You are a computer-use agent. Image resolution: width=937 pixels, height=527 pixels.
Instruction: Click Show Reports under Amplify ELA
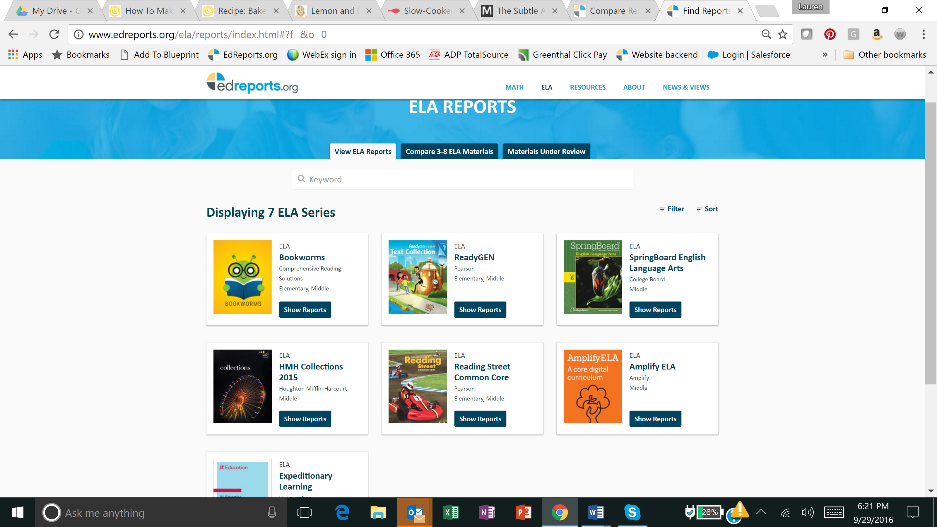(x=655, y=419)
